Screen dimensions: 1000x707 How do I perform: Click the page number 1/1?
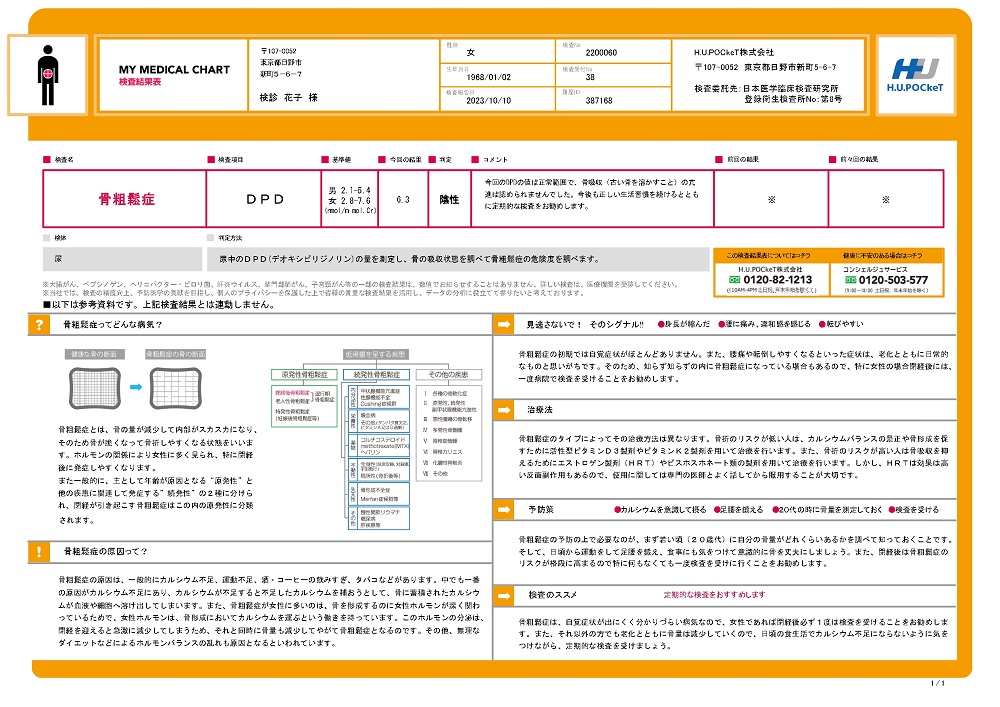tap(937, 683)
